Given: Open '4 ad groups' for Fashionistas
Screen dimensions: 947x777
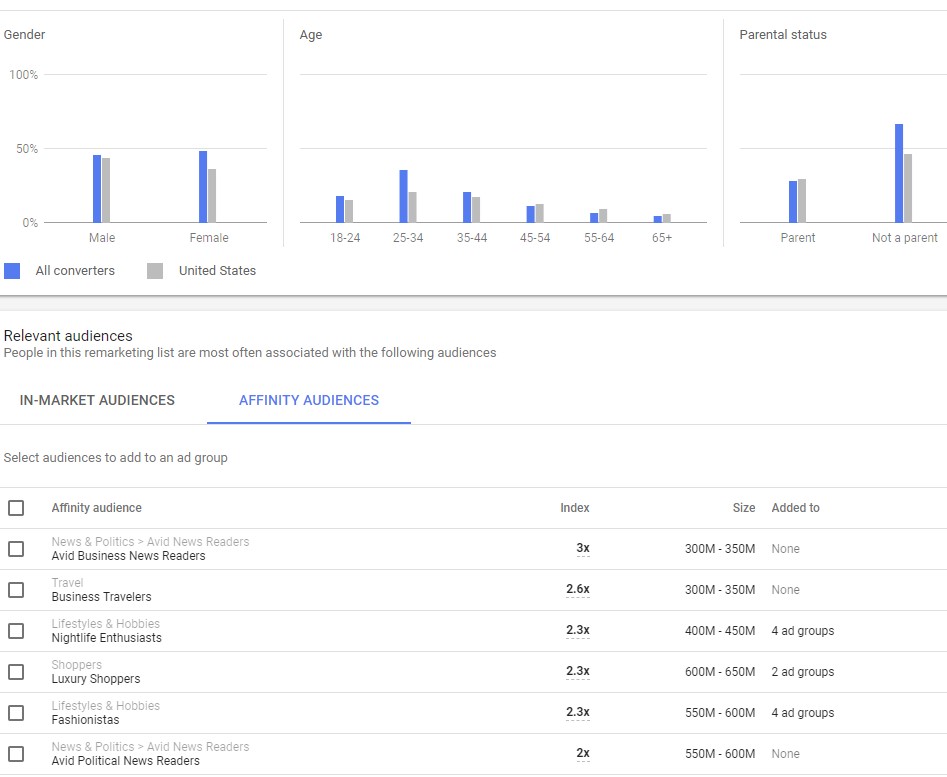Looking at the screenshot, I should click(803, 713).
